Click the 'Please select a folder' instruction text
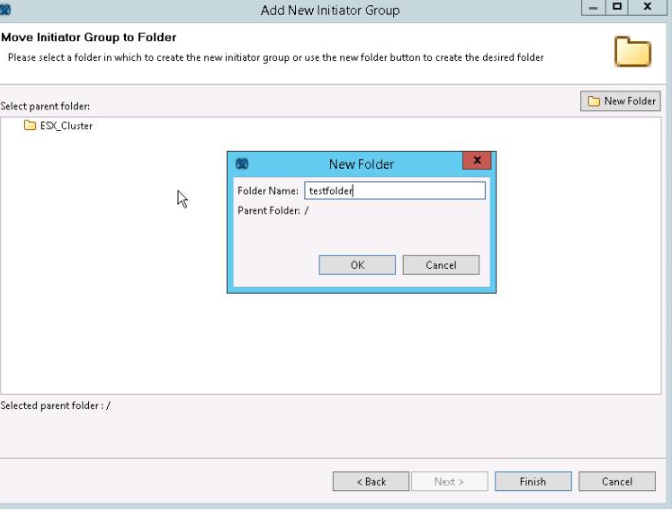 pyautogui.click(x=276, y=57)
